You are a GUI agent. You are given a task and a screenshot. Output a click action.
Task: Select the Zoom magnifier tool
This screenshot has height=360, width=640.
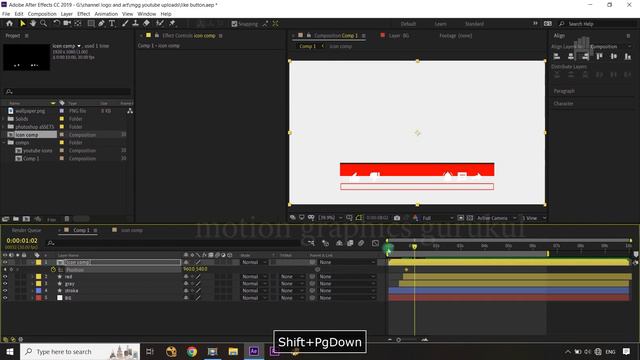pyautogui.click(x=43, y=24)
